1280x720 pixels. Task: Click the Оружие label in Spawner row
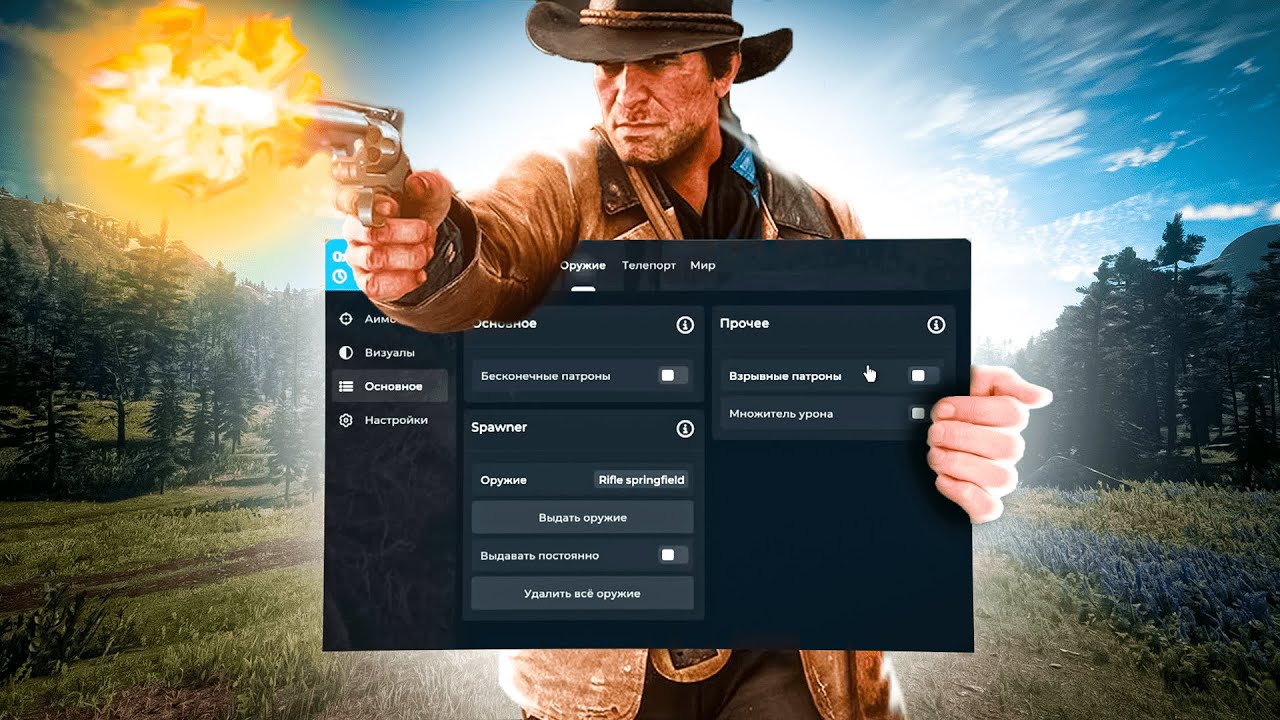tap(503, 481)
